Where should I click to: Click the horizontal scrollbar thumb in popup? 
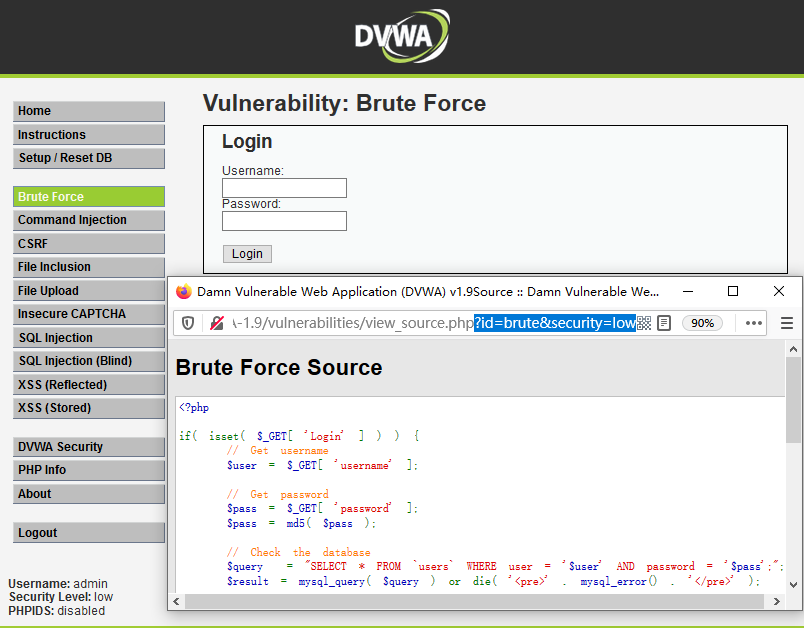click(474, 601)
